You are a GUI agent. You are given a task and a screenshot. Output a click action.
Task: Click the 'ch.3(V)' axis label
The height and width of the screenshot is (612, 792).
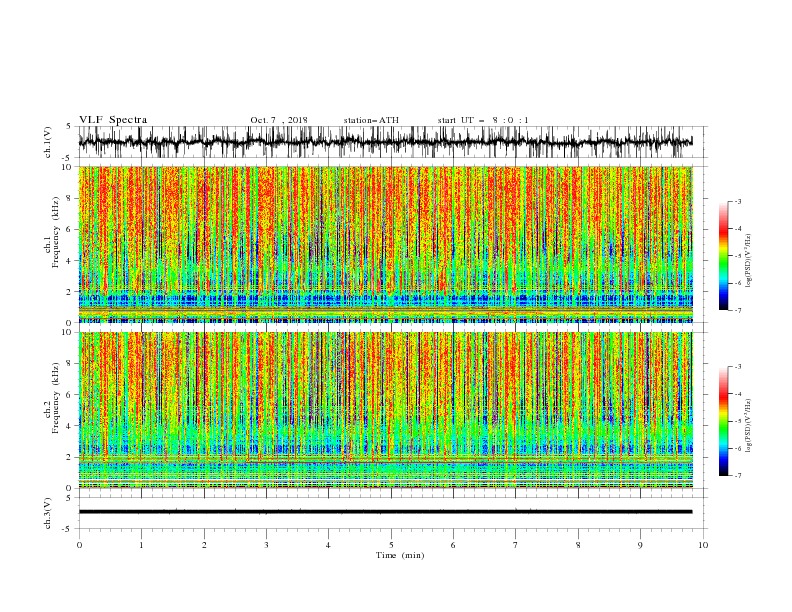pos(48,513)
